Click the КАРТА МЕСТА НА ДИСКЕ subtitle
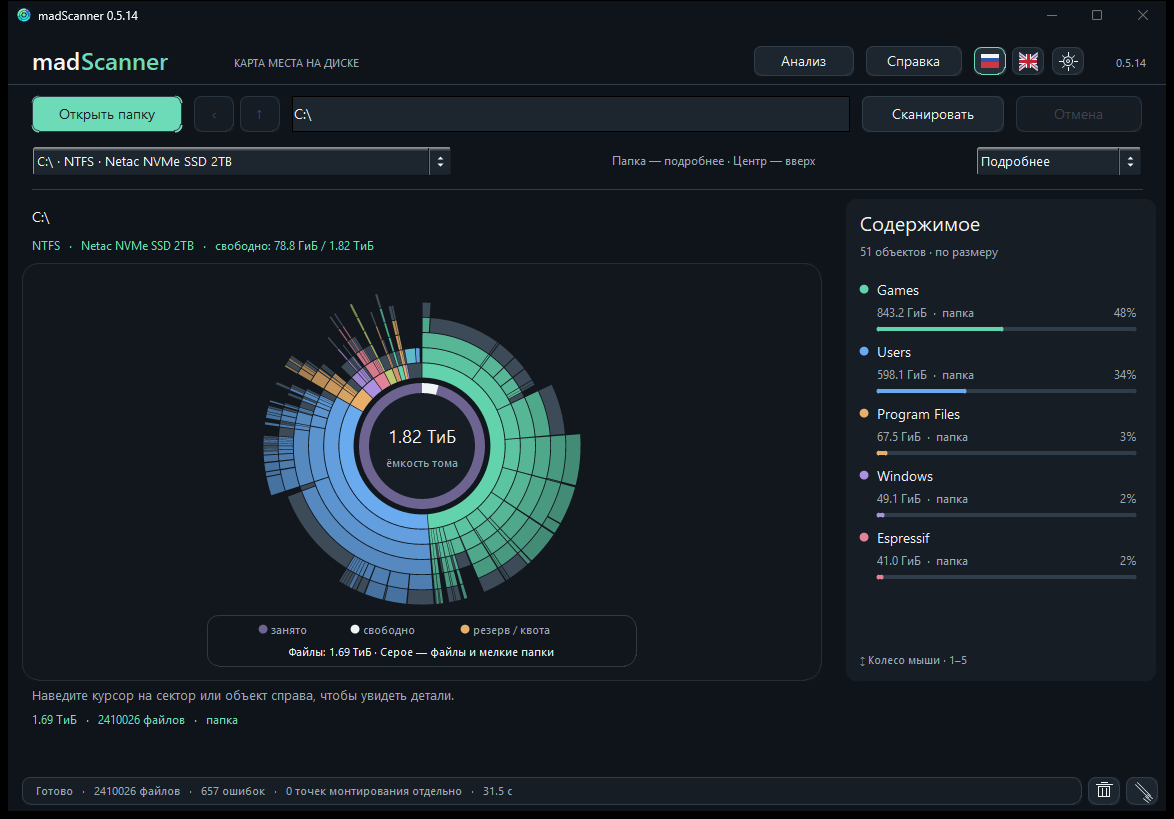This screenshot has height=819, width=1174. [x=296, y=63]
